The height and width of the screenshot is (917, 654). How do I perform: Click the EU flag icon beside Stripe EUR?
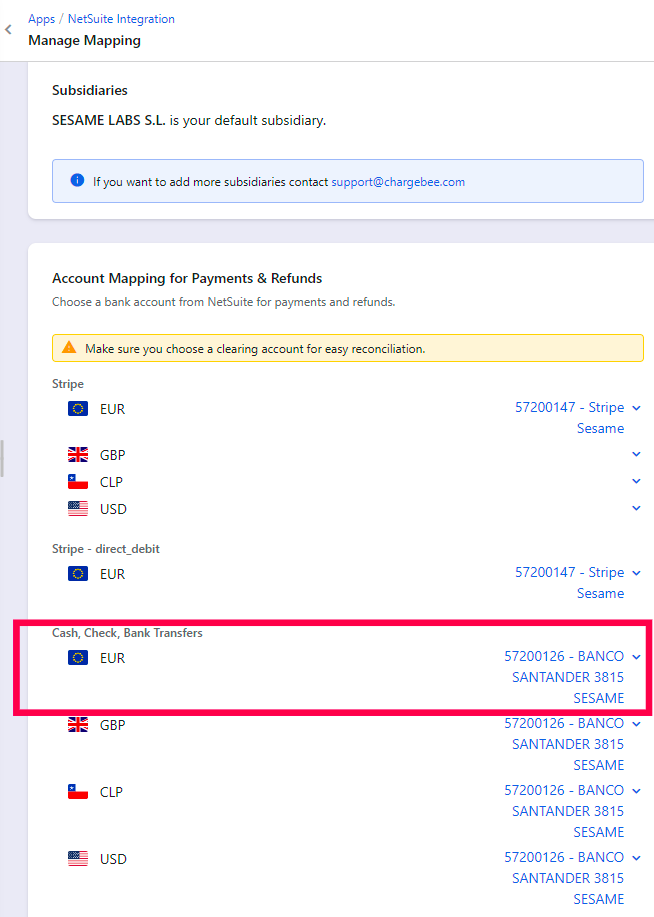78,408
